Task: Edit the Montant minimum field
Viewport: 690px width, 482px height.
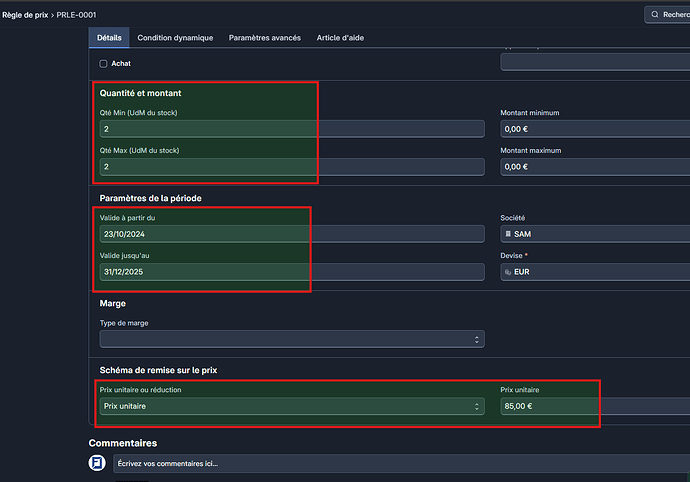Action: pyautogui.click(x=594, y=129)
